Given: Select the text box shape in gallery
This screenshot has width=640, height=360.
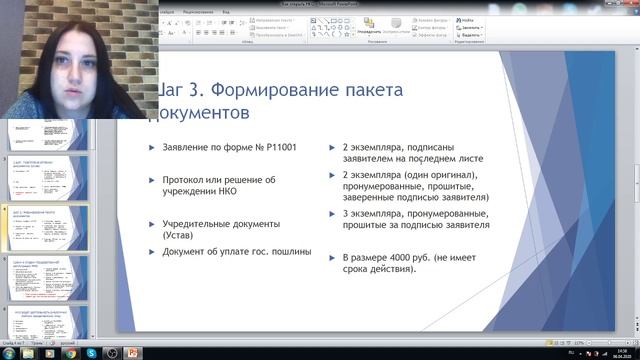Looking at the screenshot, I should click(313, 20).
